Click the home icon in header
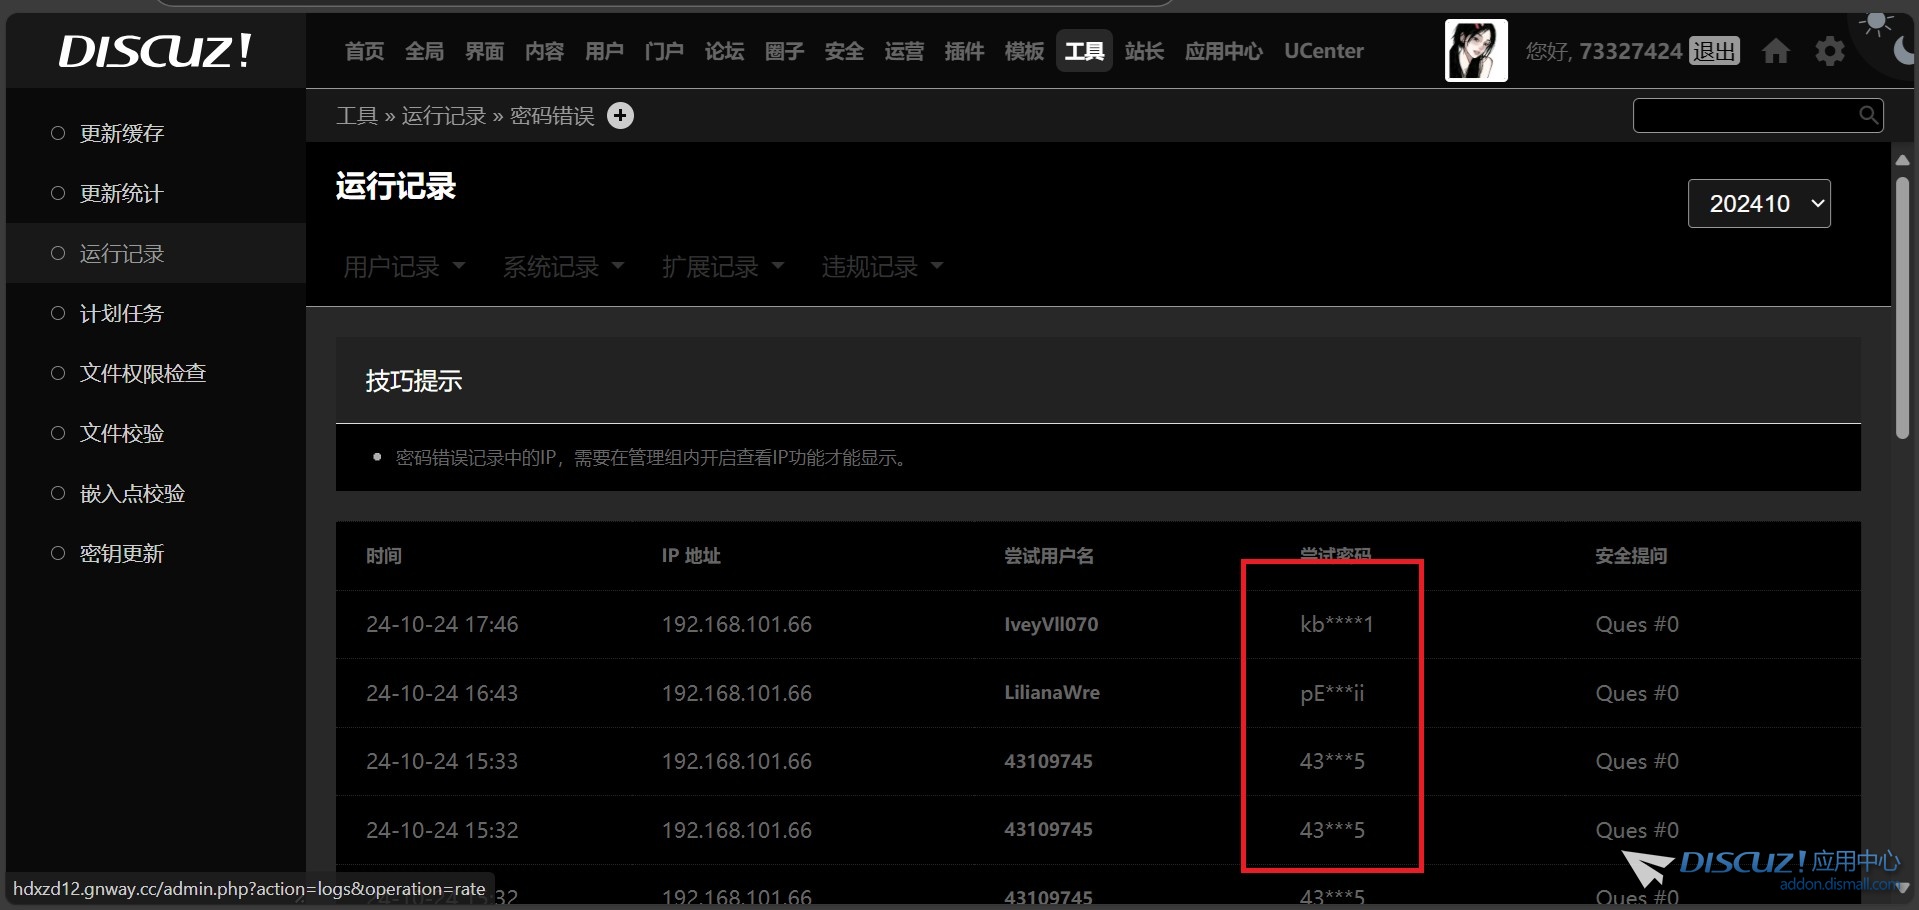Screen dimensions: 1919x910 (x=1776, y=51)
